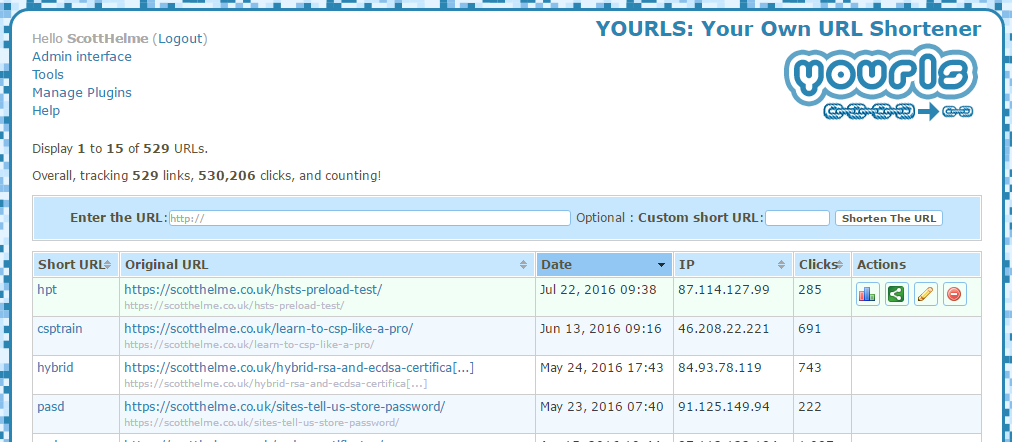Open the sites-tell-us-store-password original URL

point(285,407)
